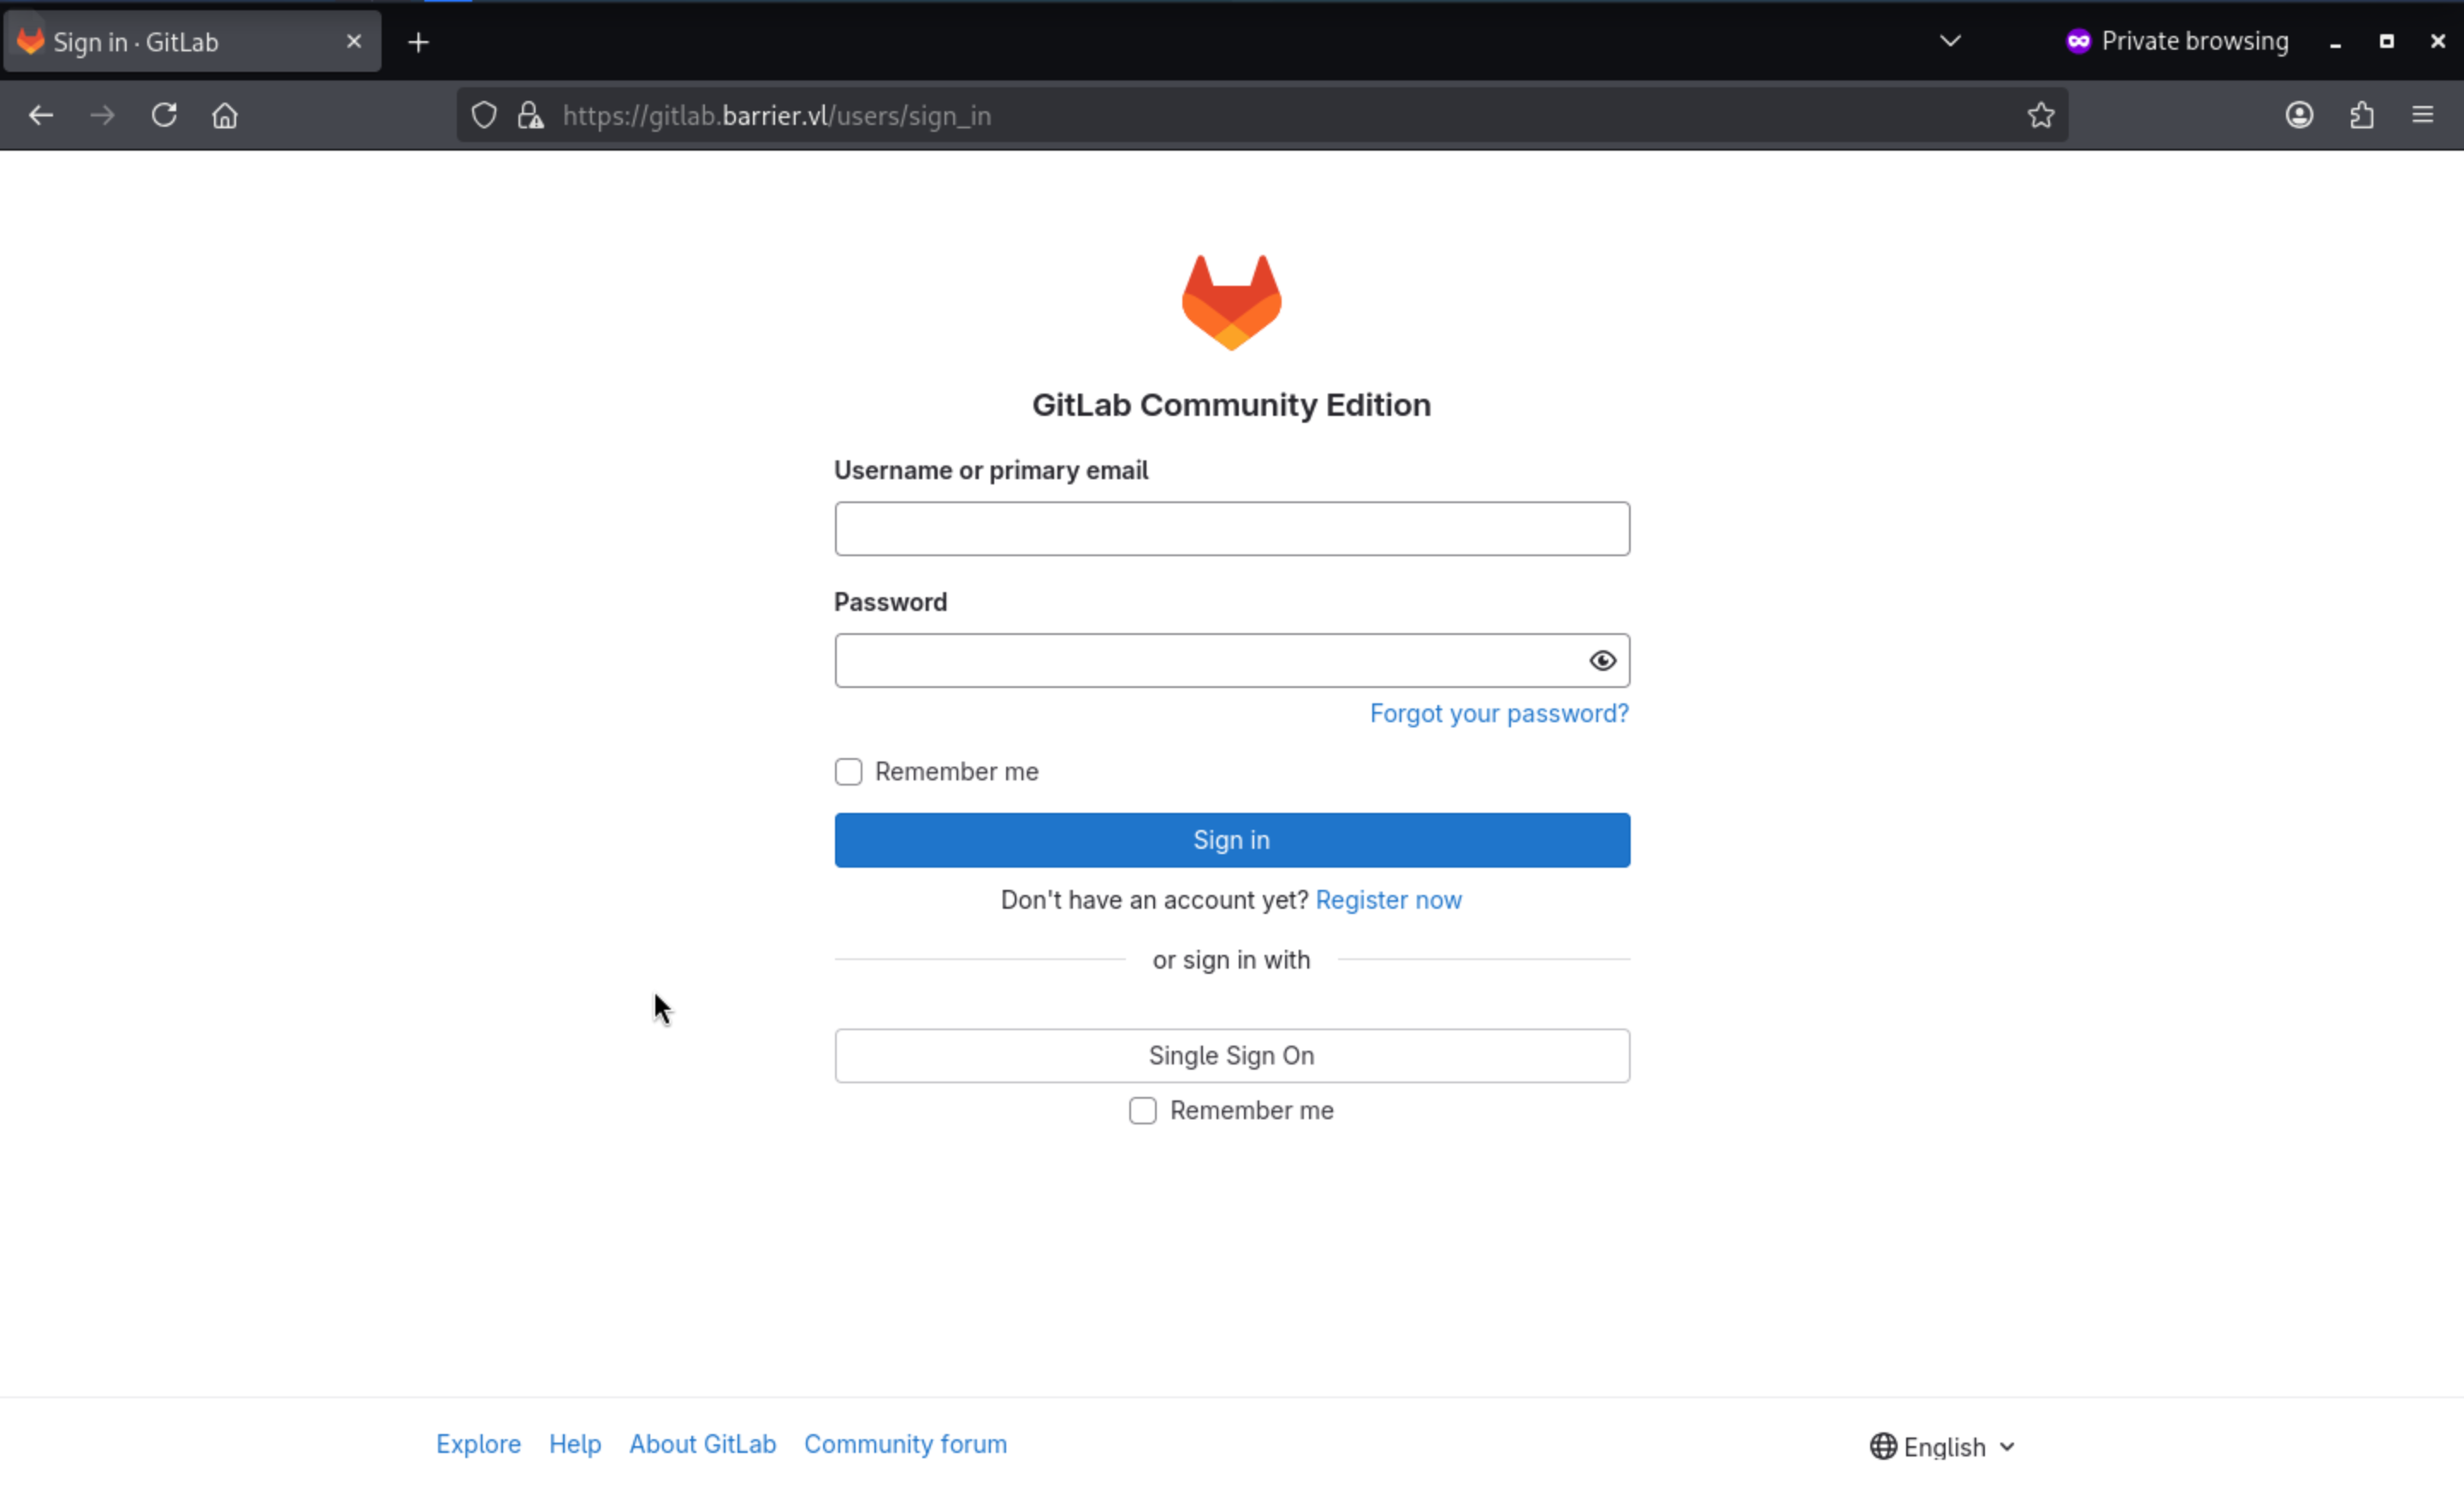Open the list all tabs chevron

pyautogui.click(x=1950, y=41)
